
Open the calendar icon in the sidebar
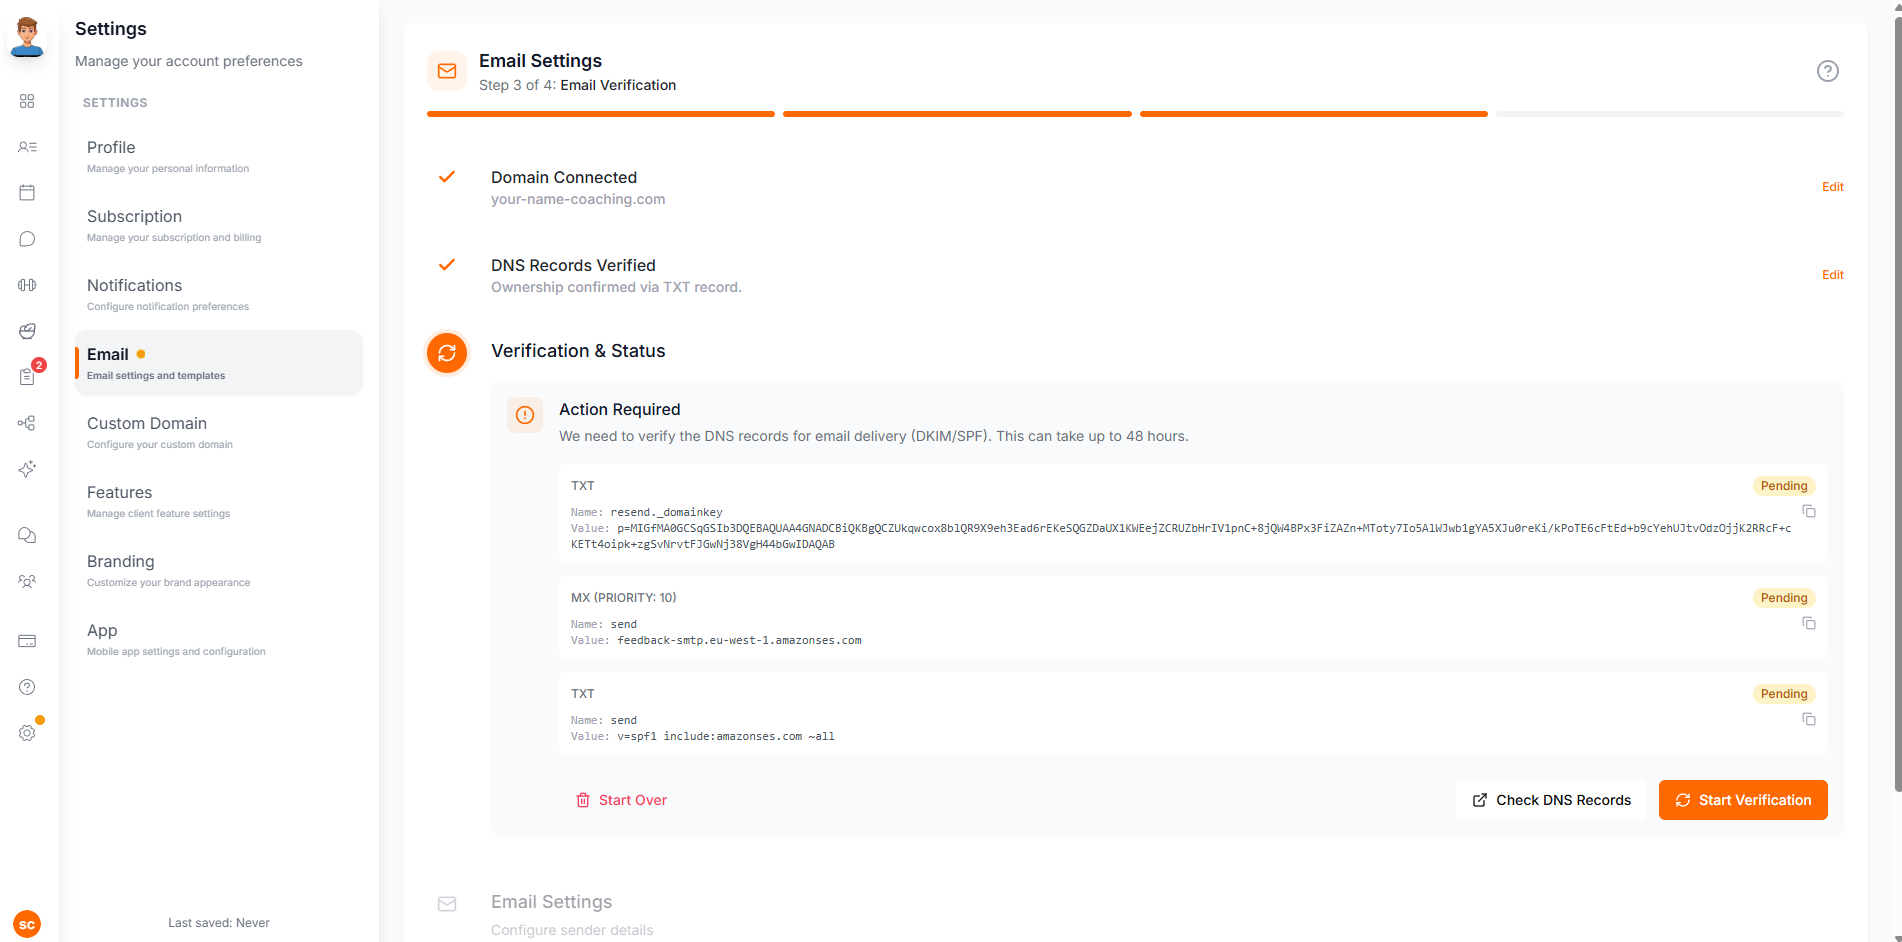27,192
